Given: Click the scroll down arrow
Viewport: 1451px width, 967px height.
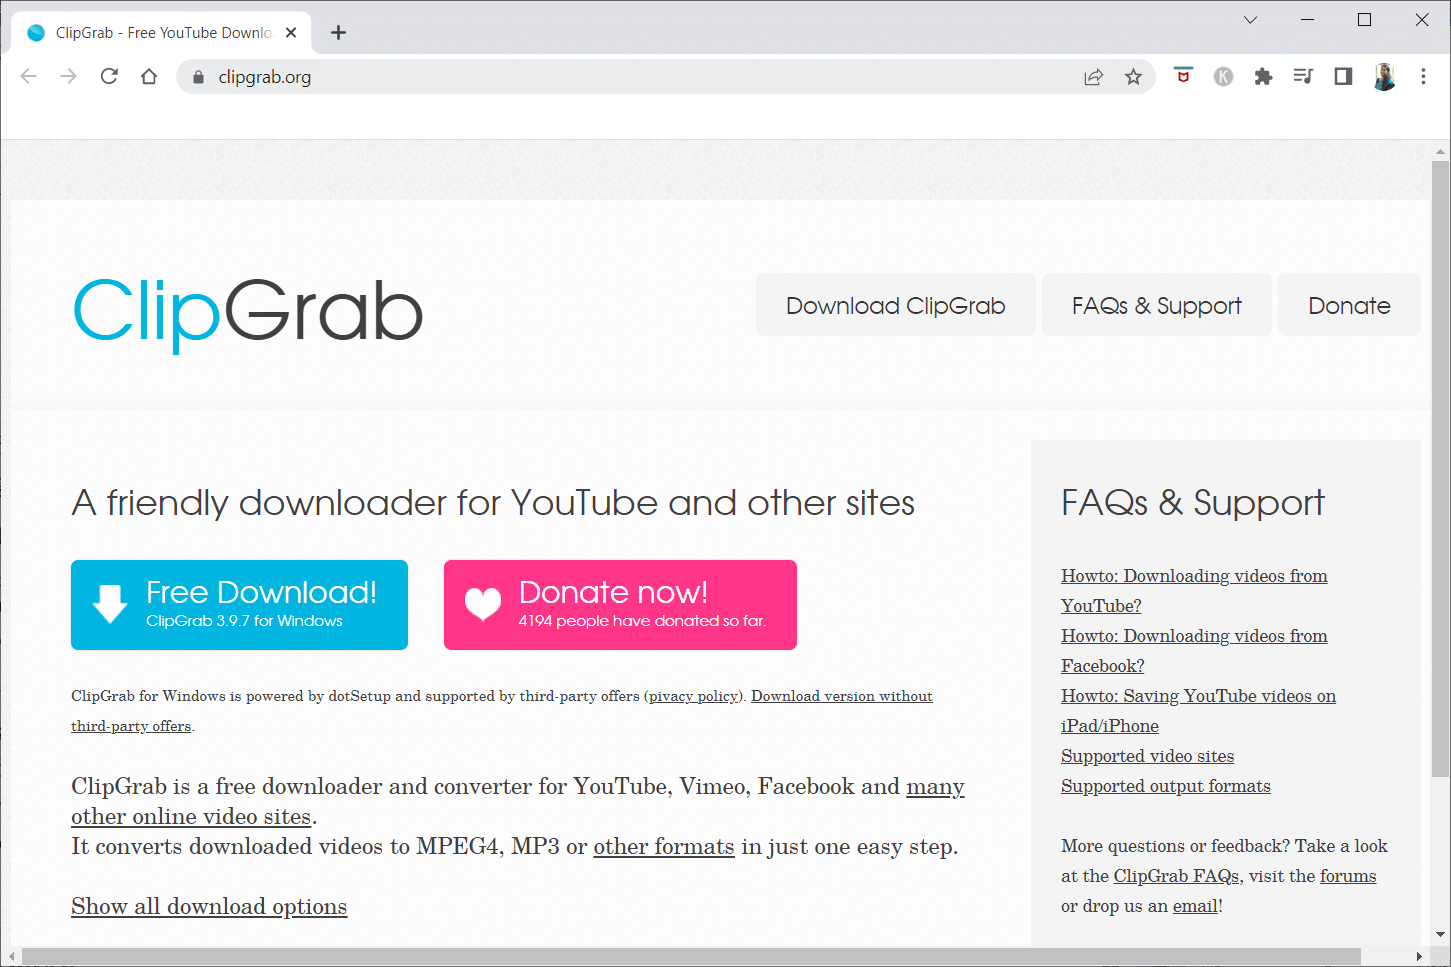Looking at the screenshot, I should click(1440, 935).
